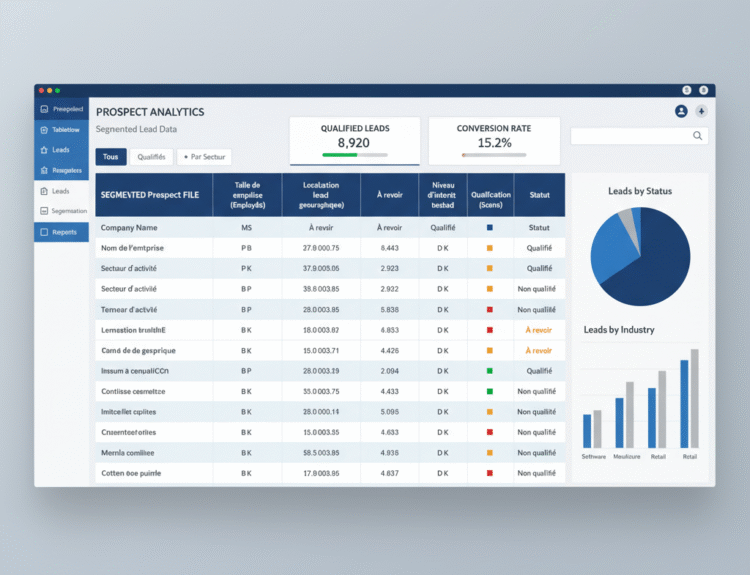Screen dimensions: 750x575
Task: Open the Qualified Leads 8,920 card
Action: click(355, 140)
